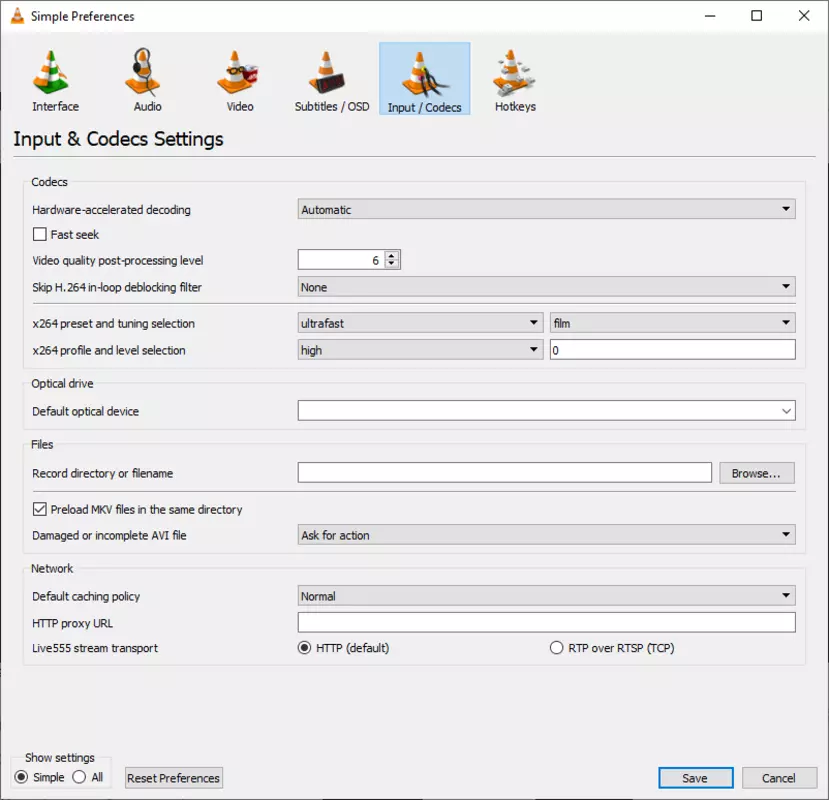
Task: Click the Live555 stream transport label
Action: pos(95,648)
